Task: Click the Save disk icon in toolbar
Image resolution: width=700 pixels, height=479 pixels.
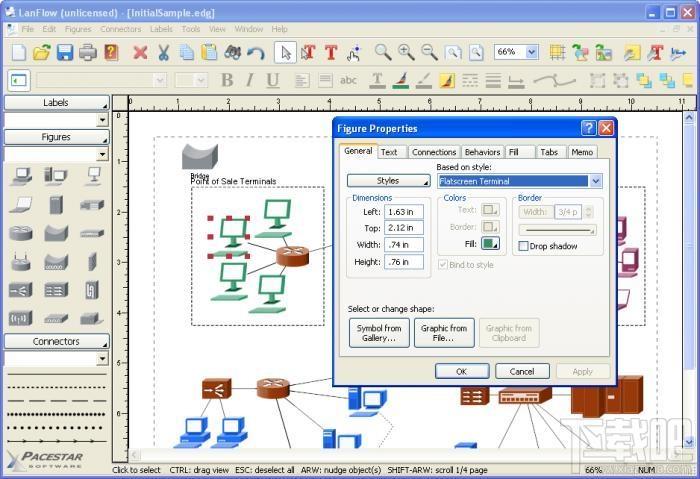Action: [64, 52]
